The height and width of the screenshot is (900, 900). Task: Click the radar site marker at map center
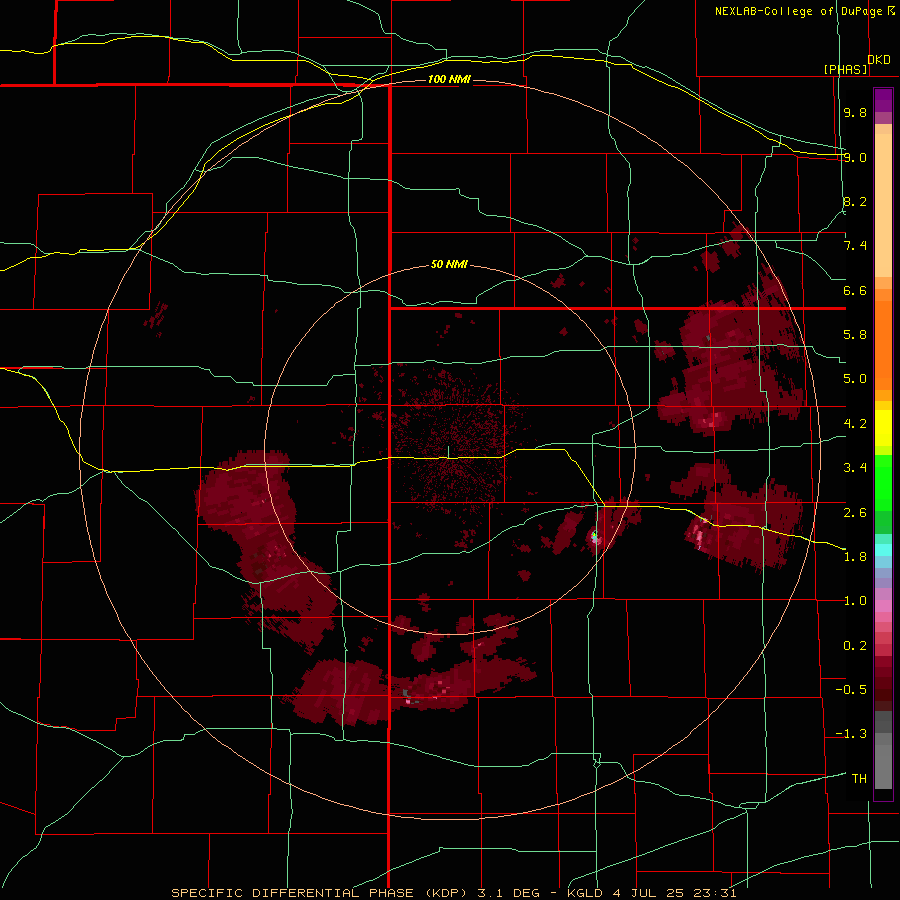tap(448, 452)
